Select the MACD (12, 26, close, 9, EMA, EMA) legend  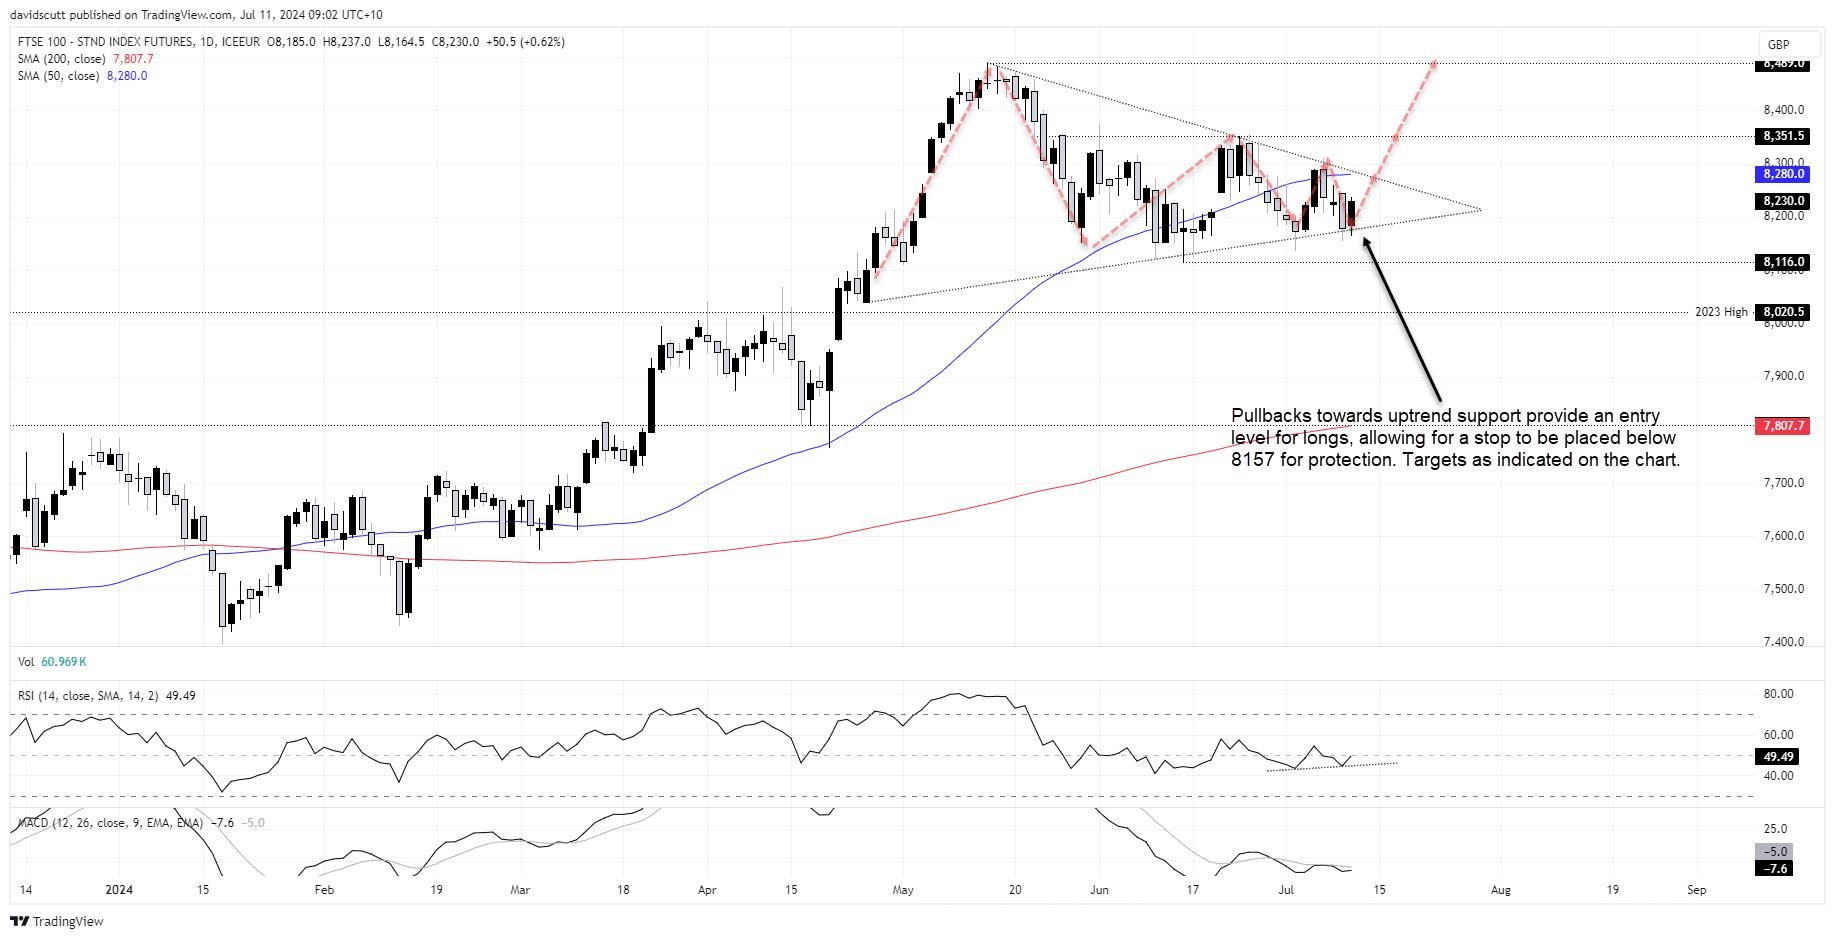141,823
